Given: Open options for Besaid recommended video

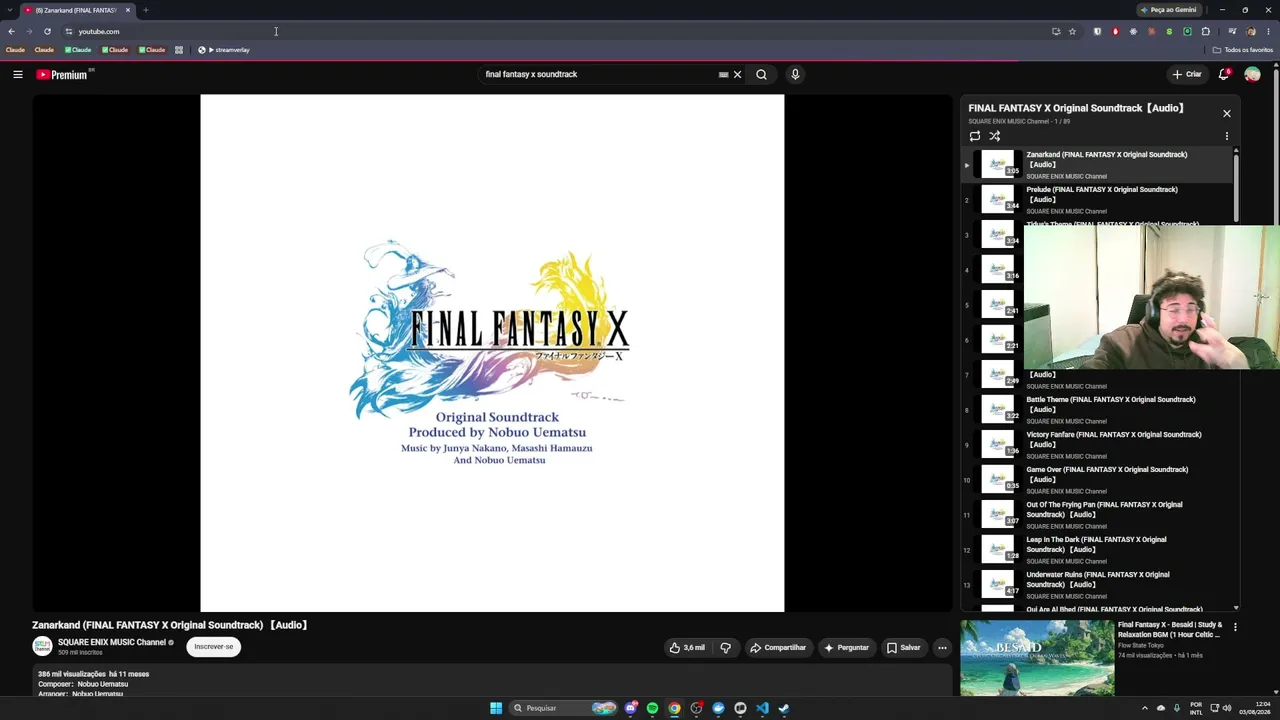Looking at the screenshot, I should [1235, 627].
